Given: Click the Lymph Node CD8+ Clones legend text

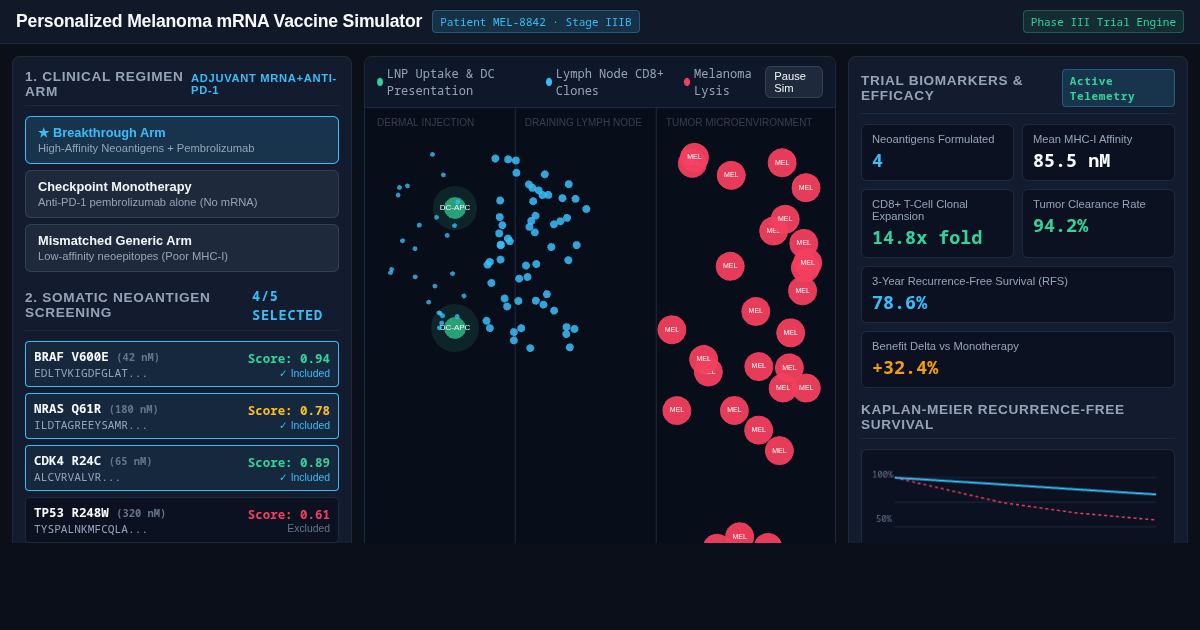Looking at the screenshot, I should pos(610,82).
